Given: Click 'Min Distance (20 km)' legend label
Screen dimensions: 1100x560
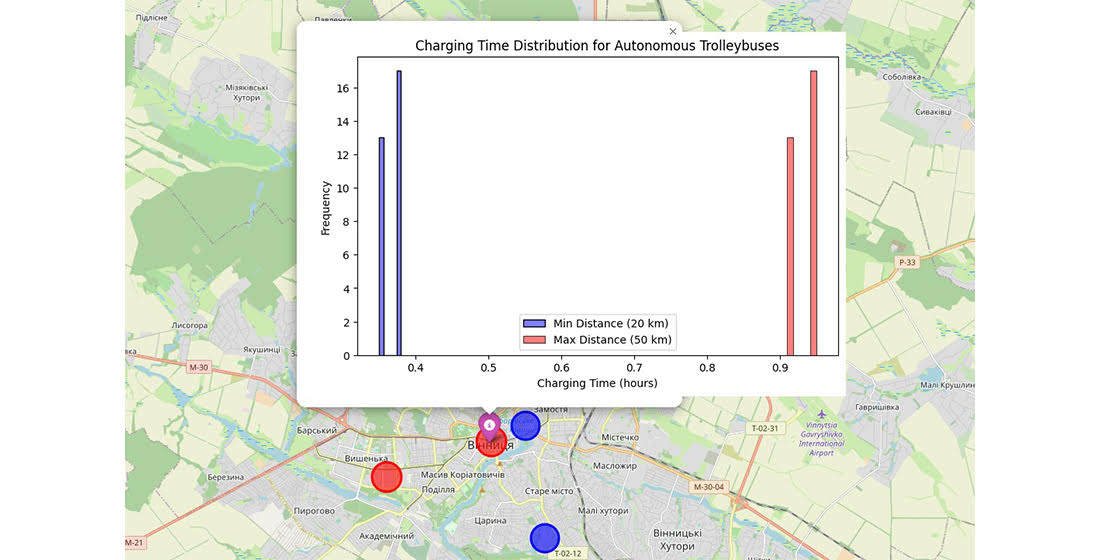Looking at the screenshot, I should click(x=610, y=324).
